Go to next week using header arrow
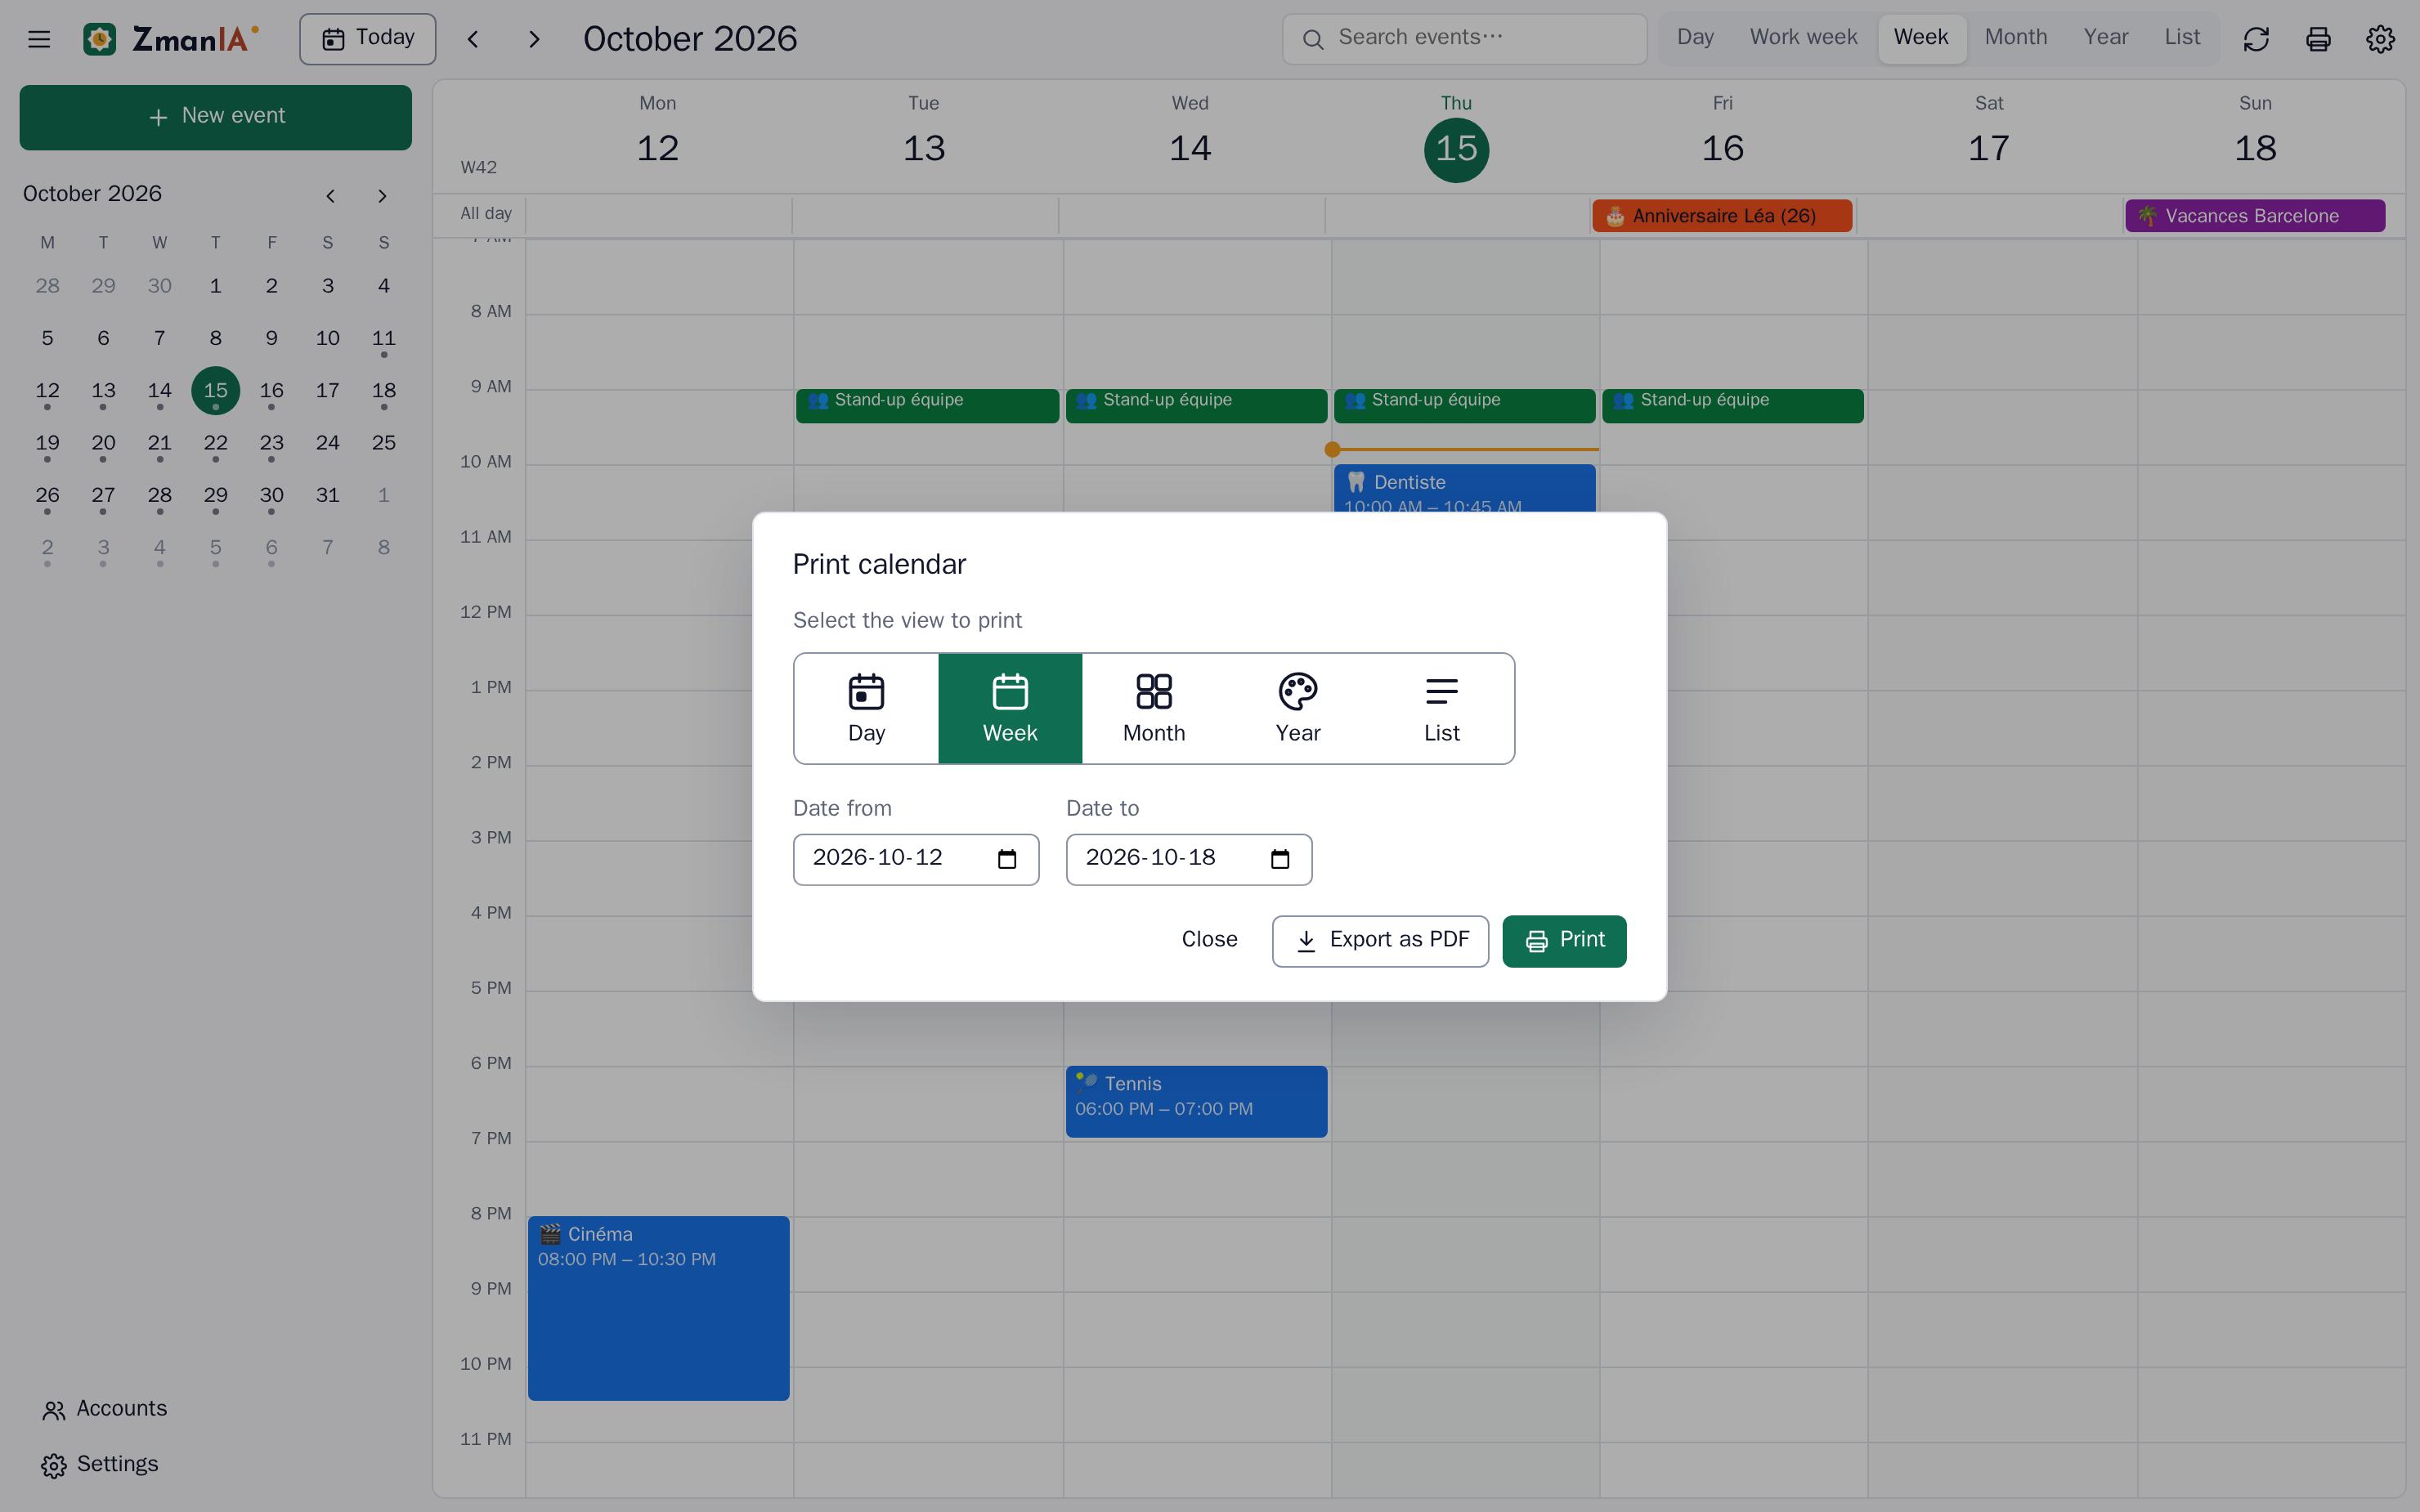The height and width of the screenshot is (1512, 2420). (534, 39)
